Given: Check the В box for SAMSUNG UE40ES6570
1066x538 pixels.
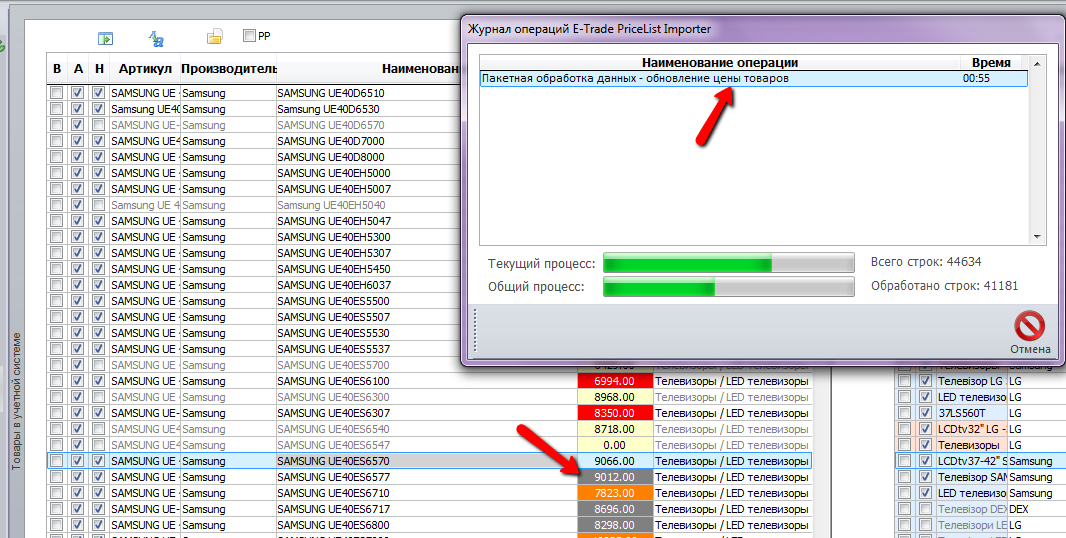Looking at the screenshot, I should [x=56, y=461].
